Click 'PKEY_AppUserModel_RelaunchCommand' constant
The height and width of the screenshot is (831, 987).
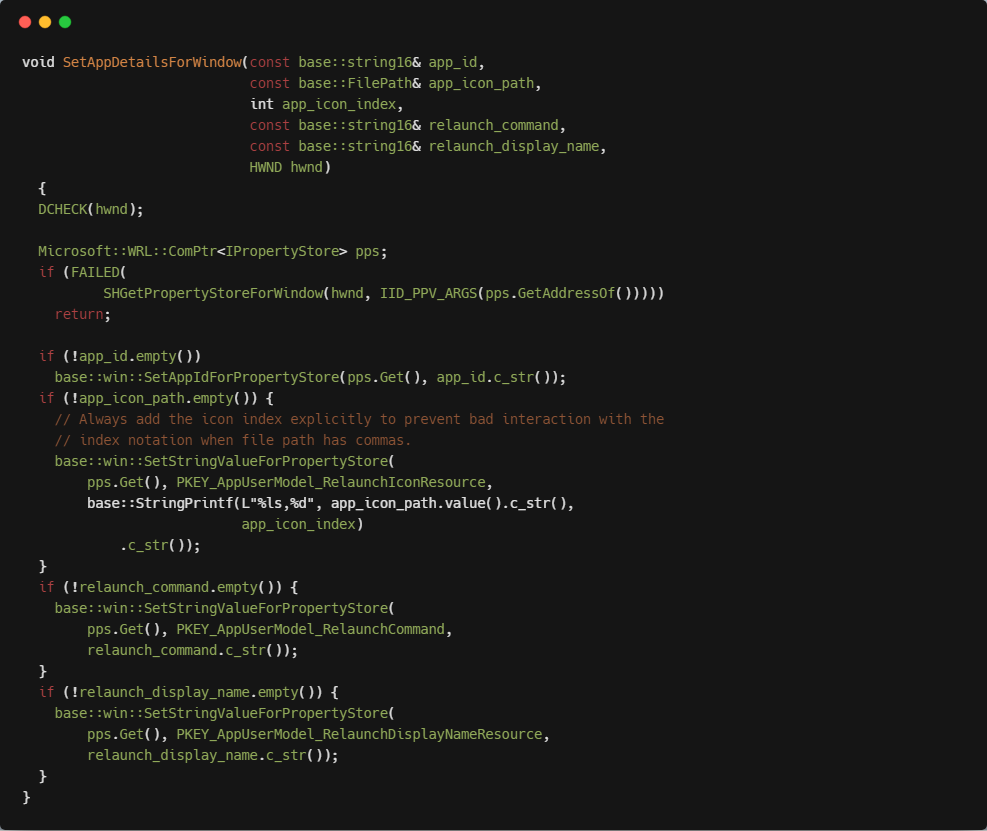click(x=310, y=630)
